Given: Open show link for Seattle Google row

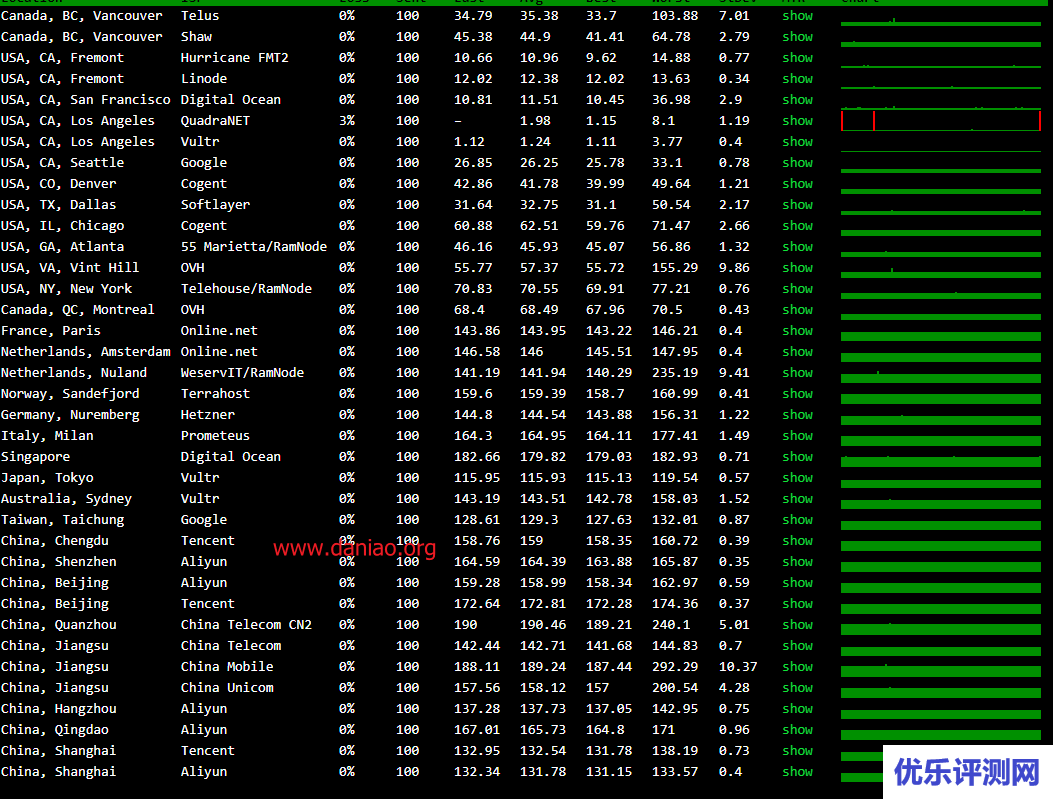Looking at the screenshot, I should point(797,162).
